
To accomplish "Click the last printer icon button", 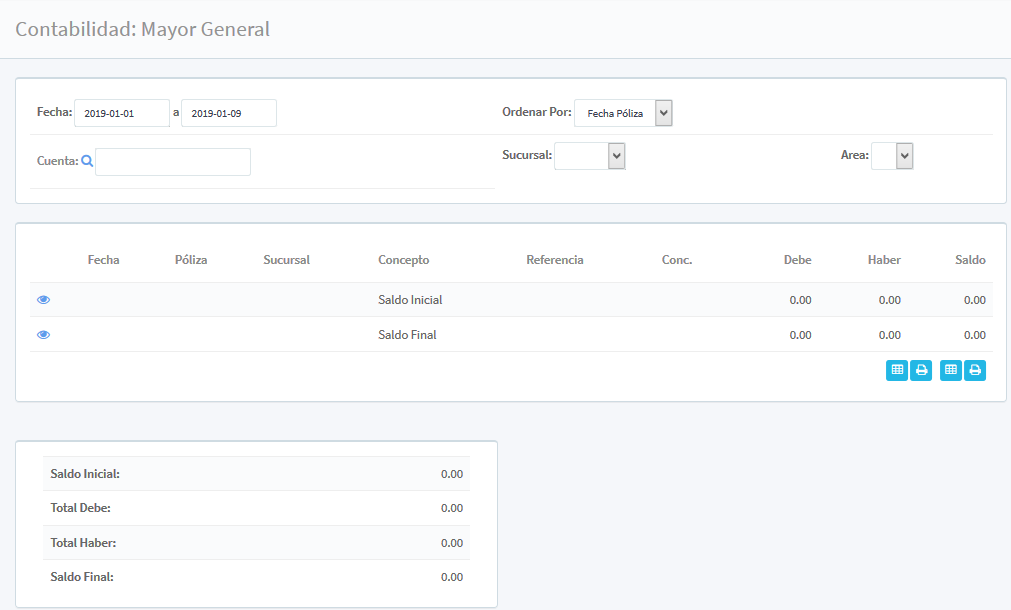I will [975, 370].
